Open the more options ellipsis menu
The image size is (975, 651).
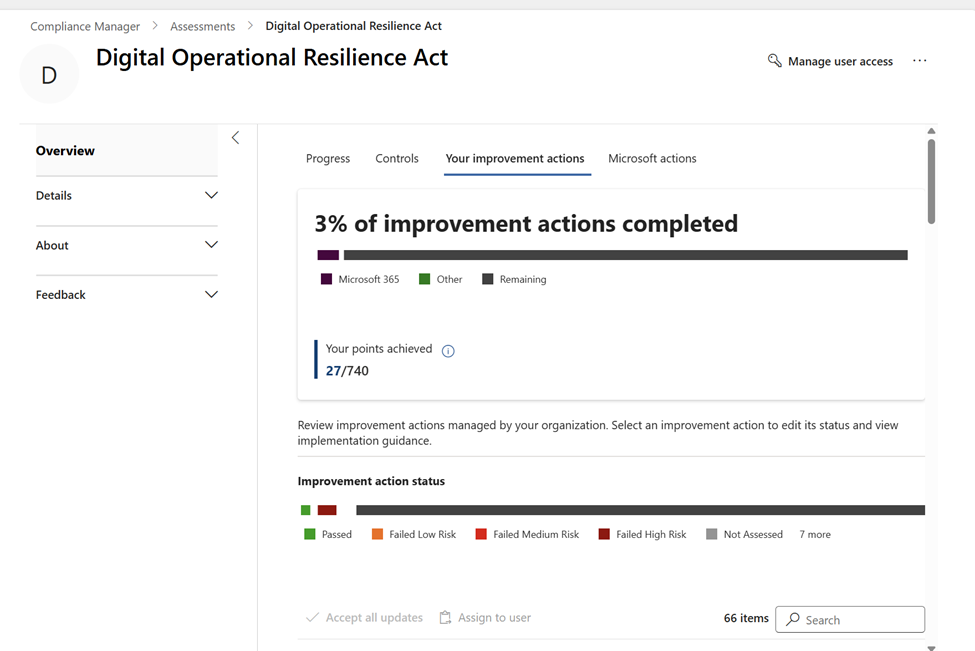coord(919,61)
